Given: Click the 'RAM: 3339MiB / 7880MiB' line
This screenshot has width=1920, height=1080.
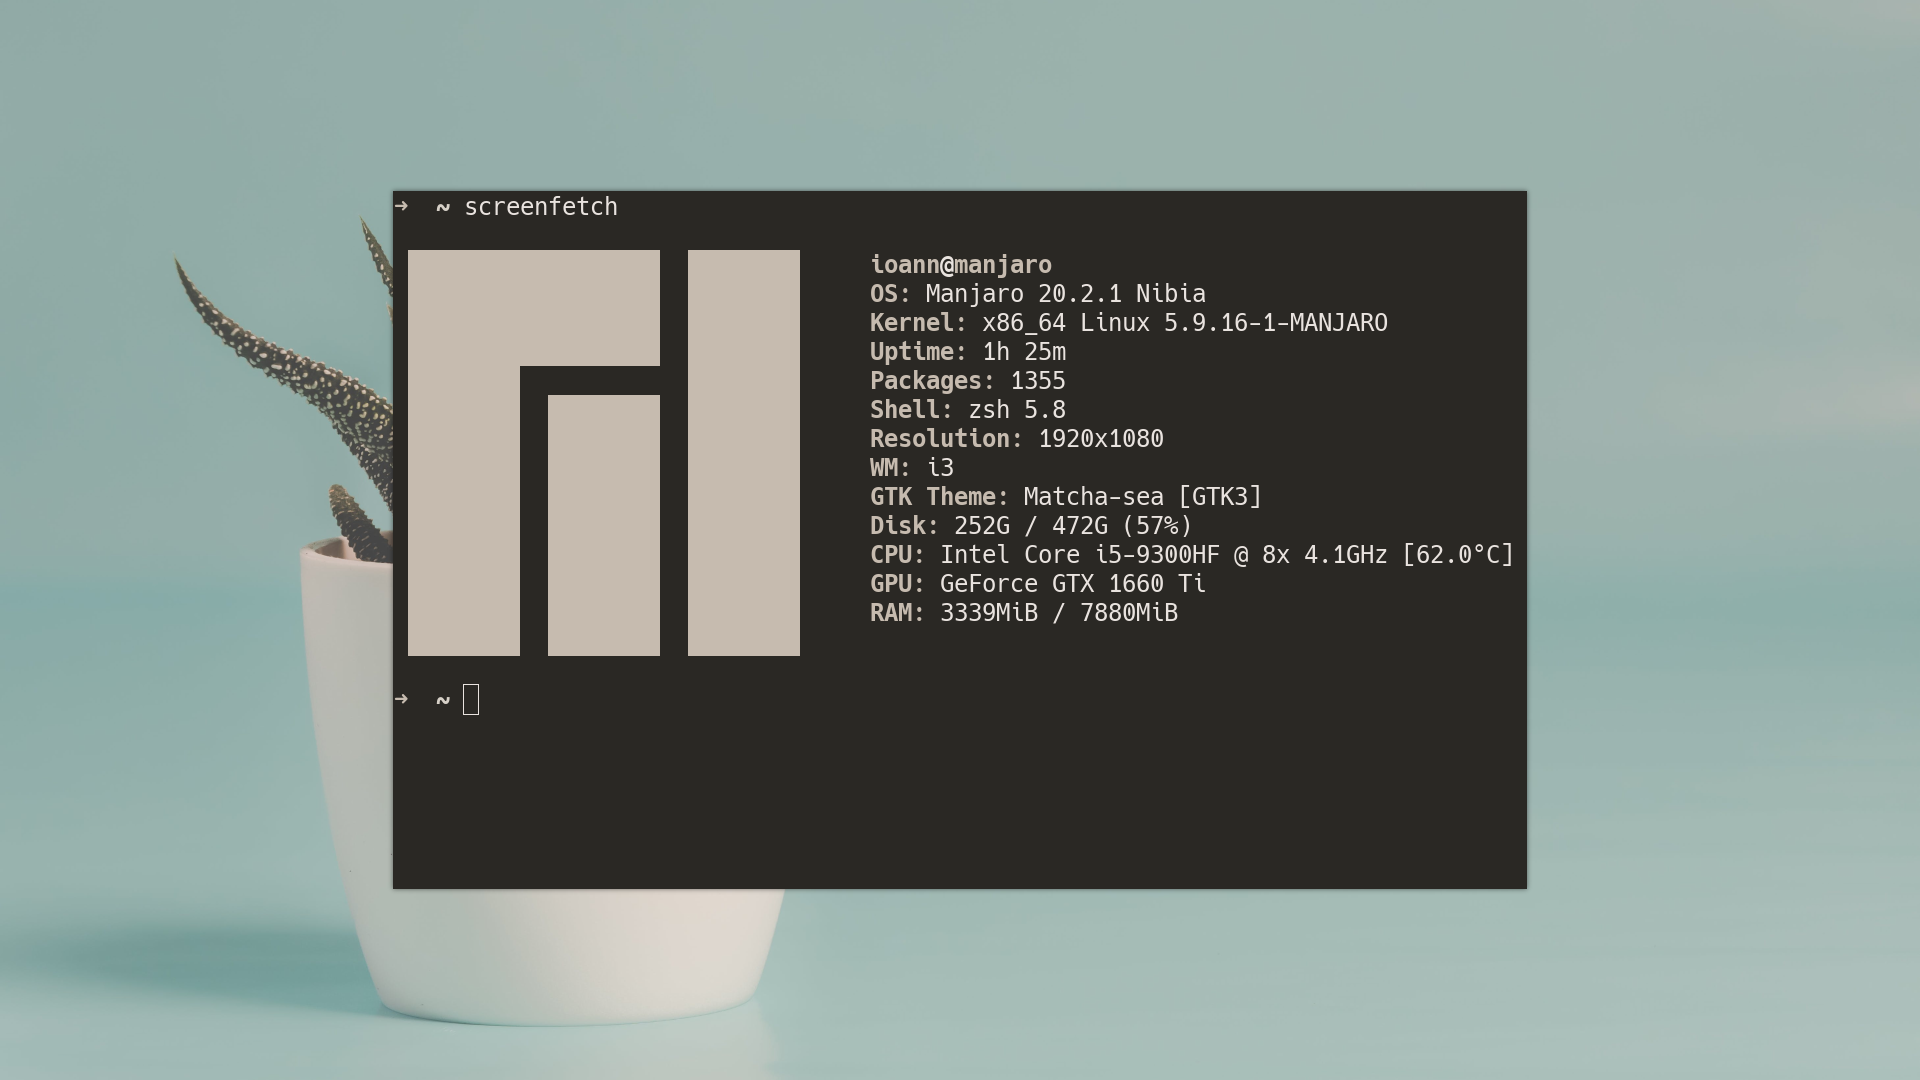Looking at the screenshot, I should pyautogui.click(x=1024, y=613).
